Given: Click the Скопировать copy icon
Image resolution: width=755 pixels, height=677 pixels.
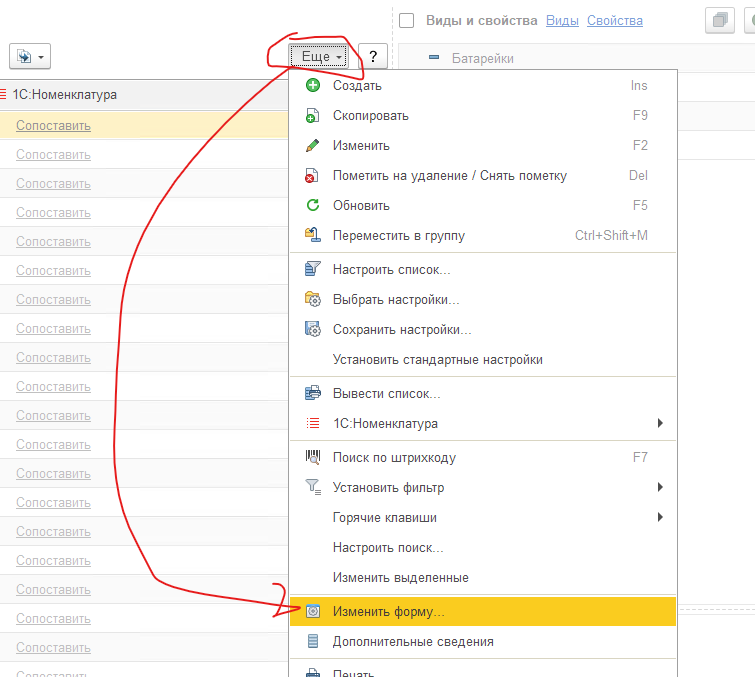Looking at the screenshot, I should click(312, 116).
